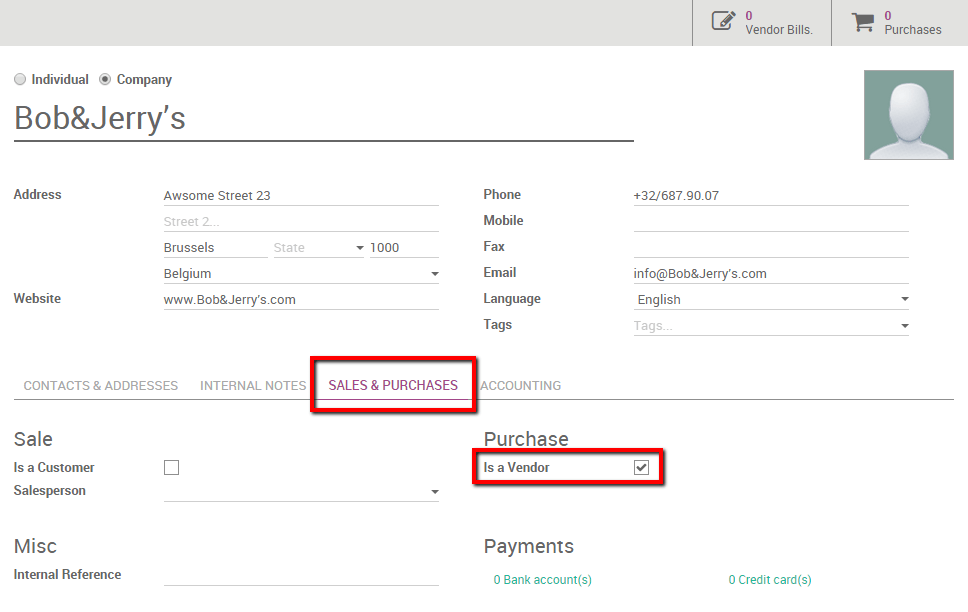The height and width of the screenshot is (612, 968).
Task: Enable the Is a Customer checkbox
Action: pyautogui.click(x=171, y=466)
